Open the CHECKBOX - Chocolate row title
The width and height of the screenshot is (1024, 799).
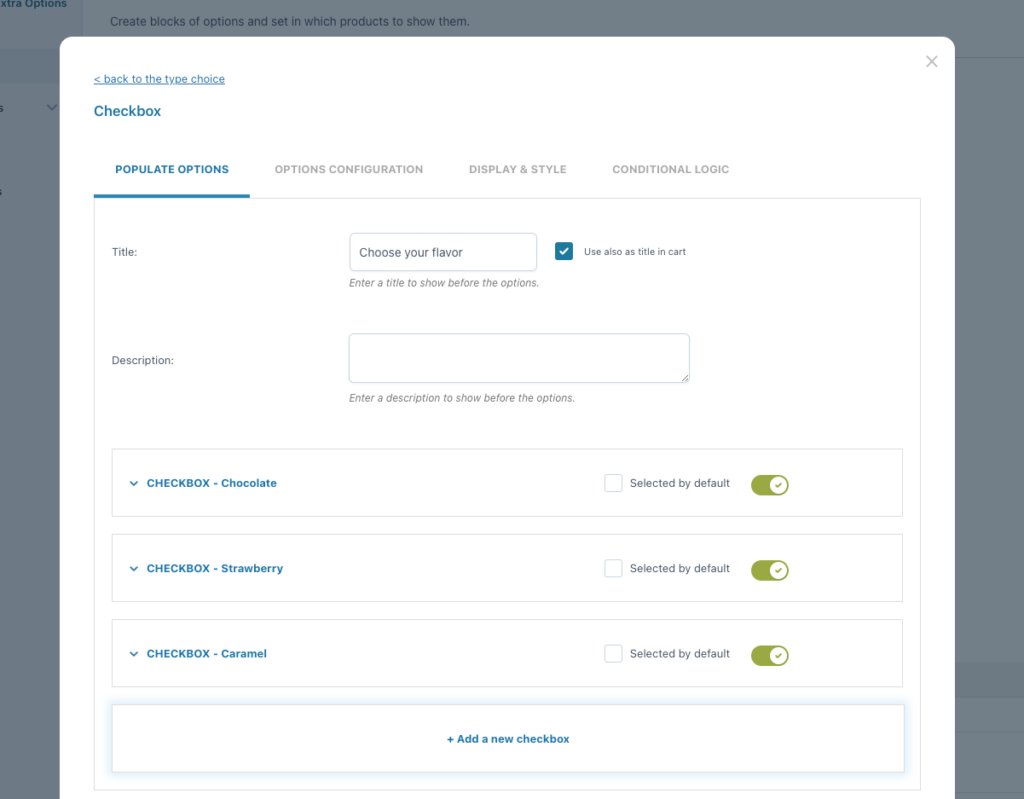212,483
